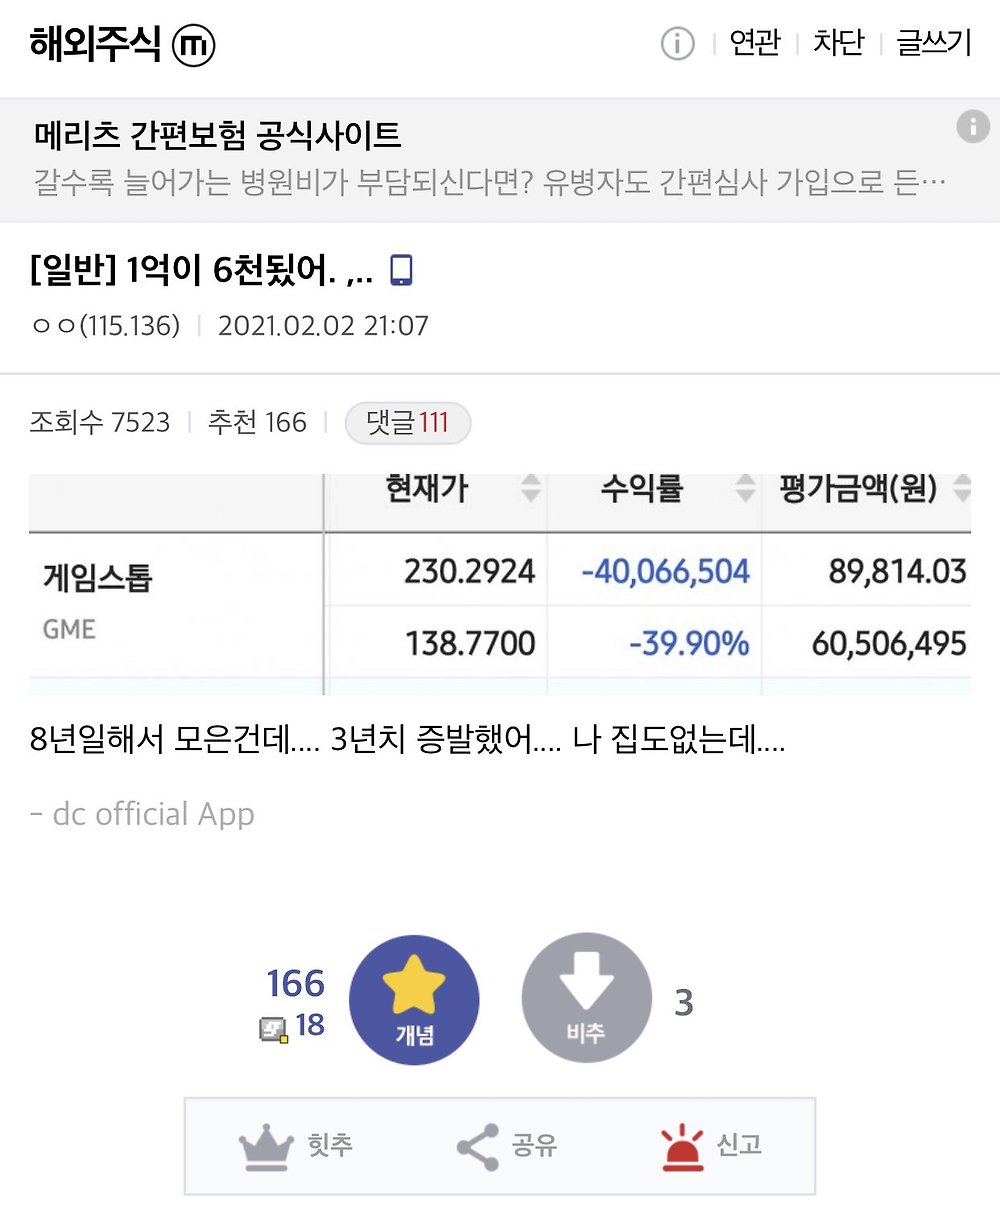Viewport: 1000px width, 1219px height.
Task: Click the crown 힛추 icon
Action: 266,1146
